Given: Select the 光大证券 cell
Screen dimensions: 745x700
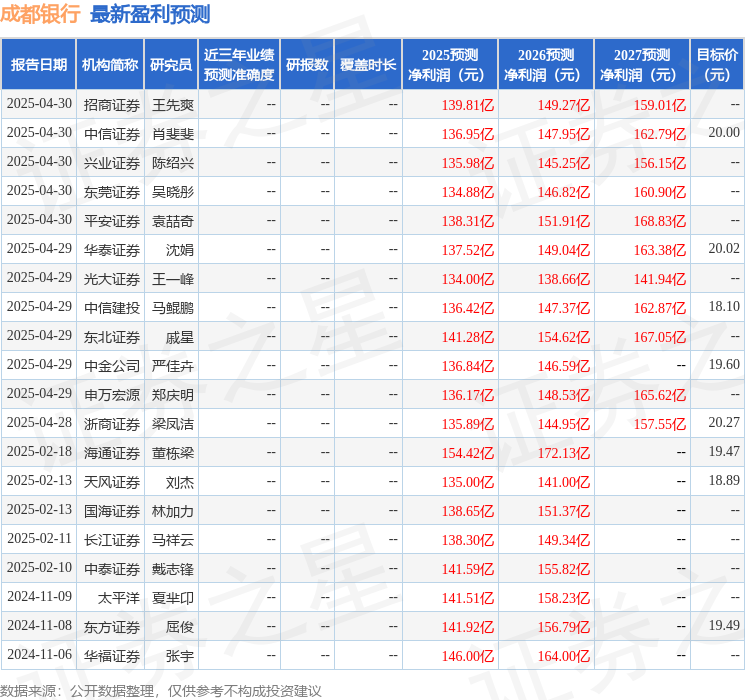Looking at the screenshot, I should 112,278.
